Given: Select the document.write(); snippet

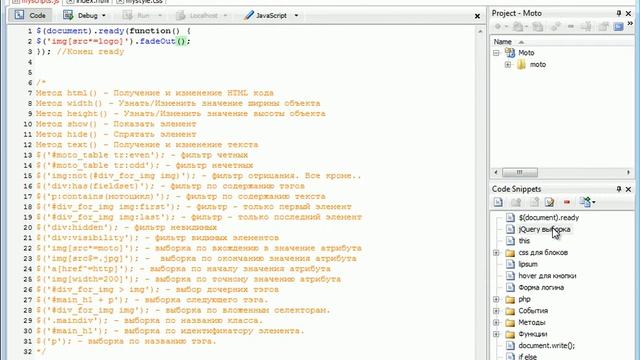Looking at the screenshot, I should [546, 346].
